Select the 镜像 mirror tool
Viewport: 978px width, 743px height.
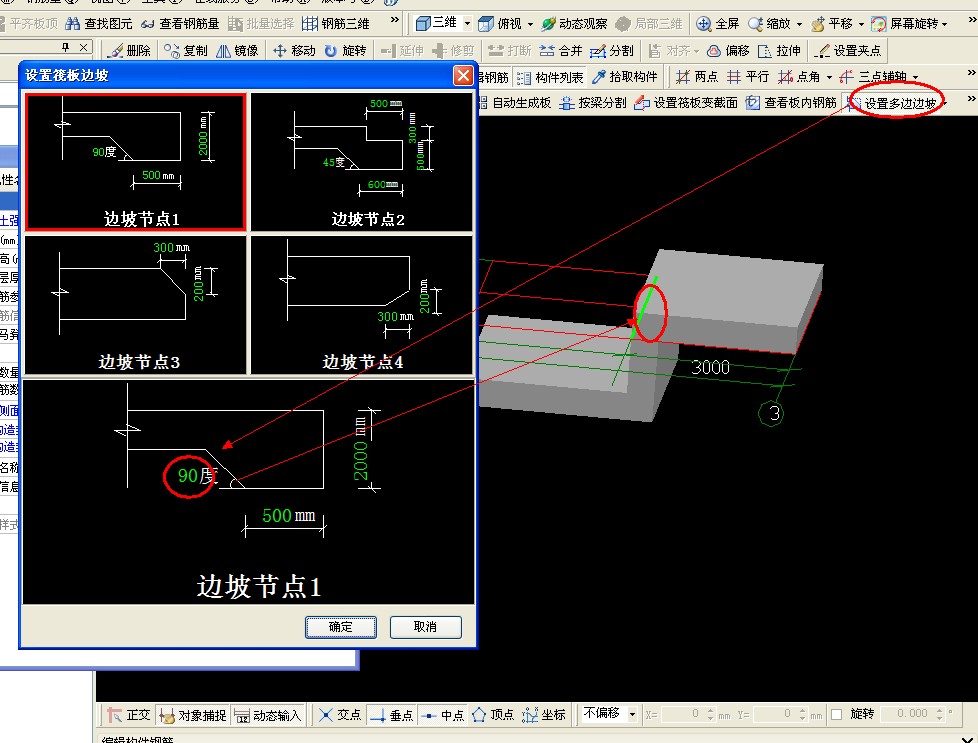point(237,51)
